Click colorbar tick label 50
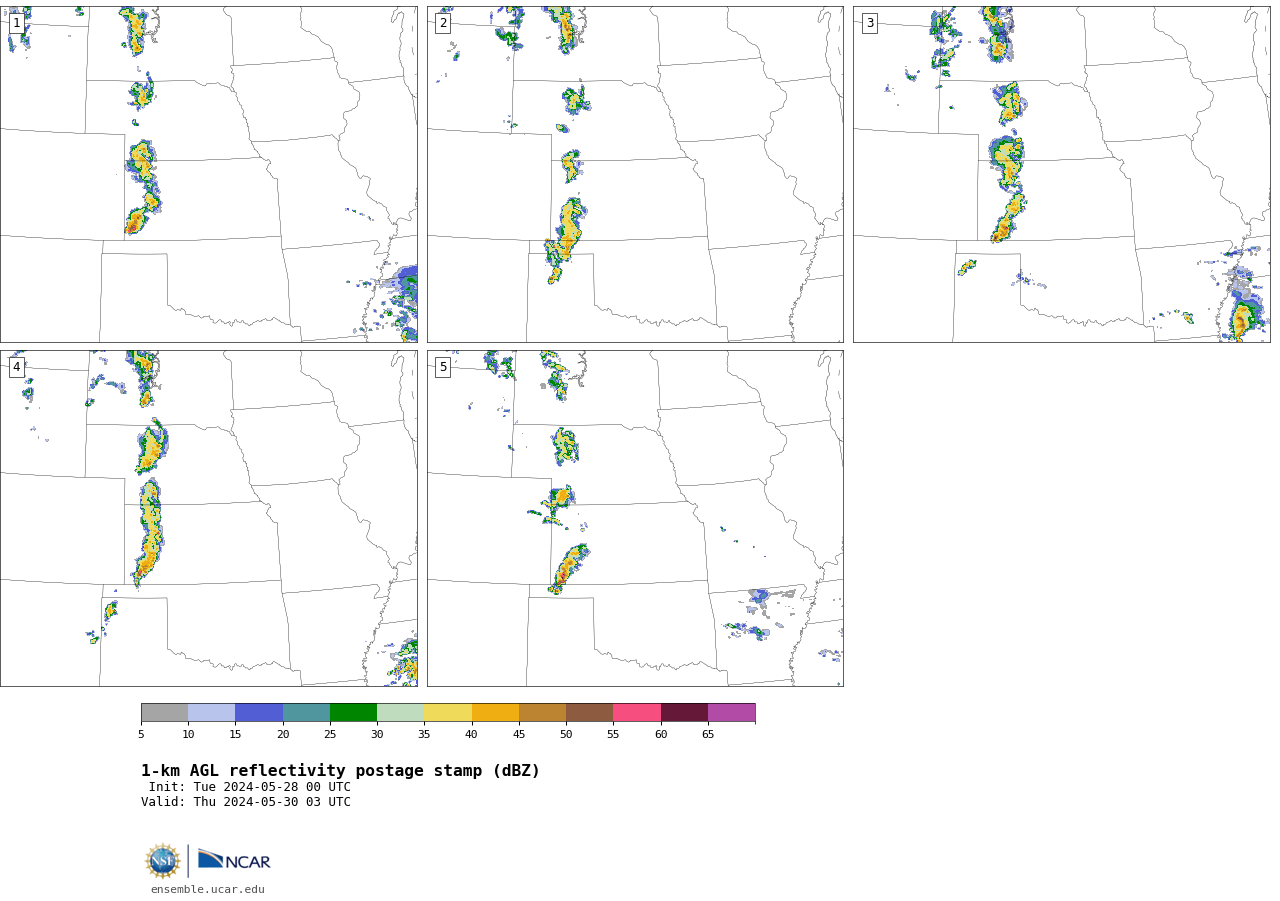Viewport: 1280px width, 901px height. point(566,735)
